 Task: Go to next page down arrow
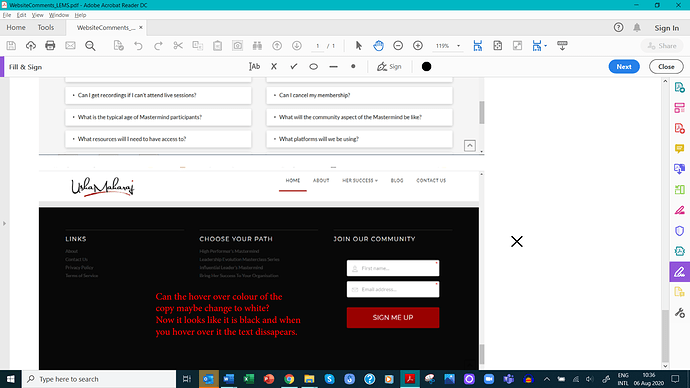point(297,46)
